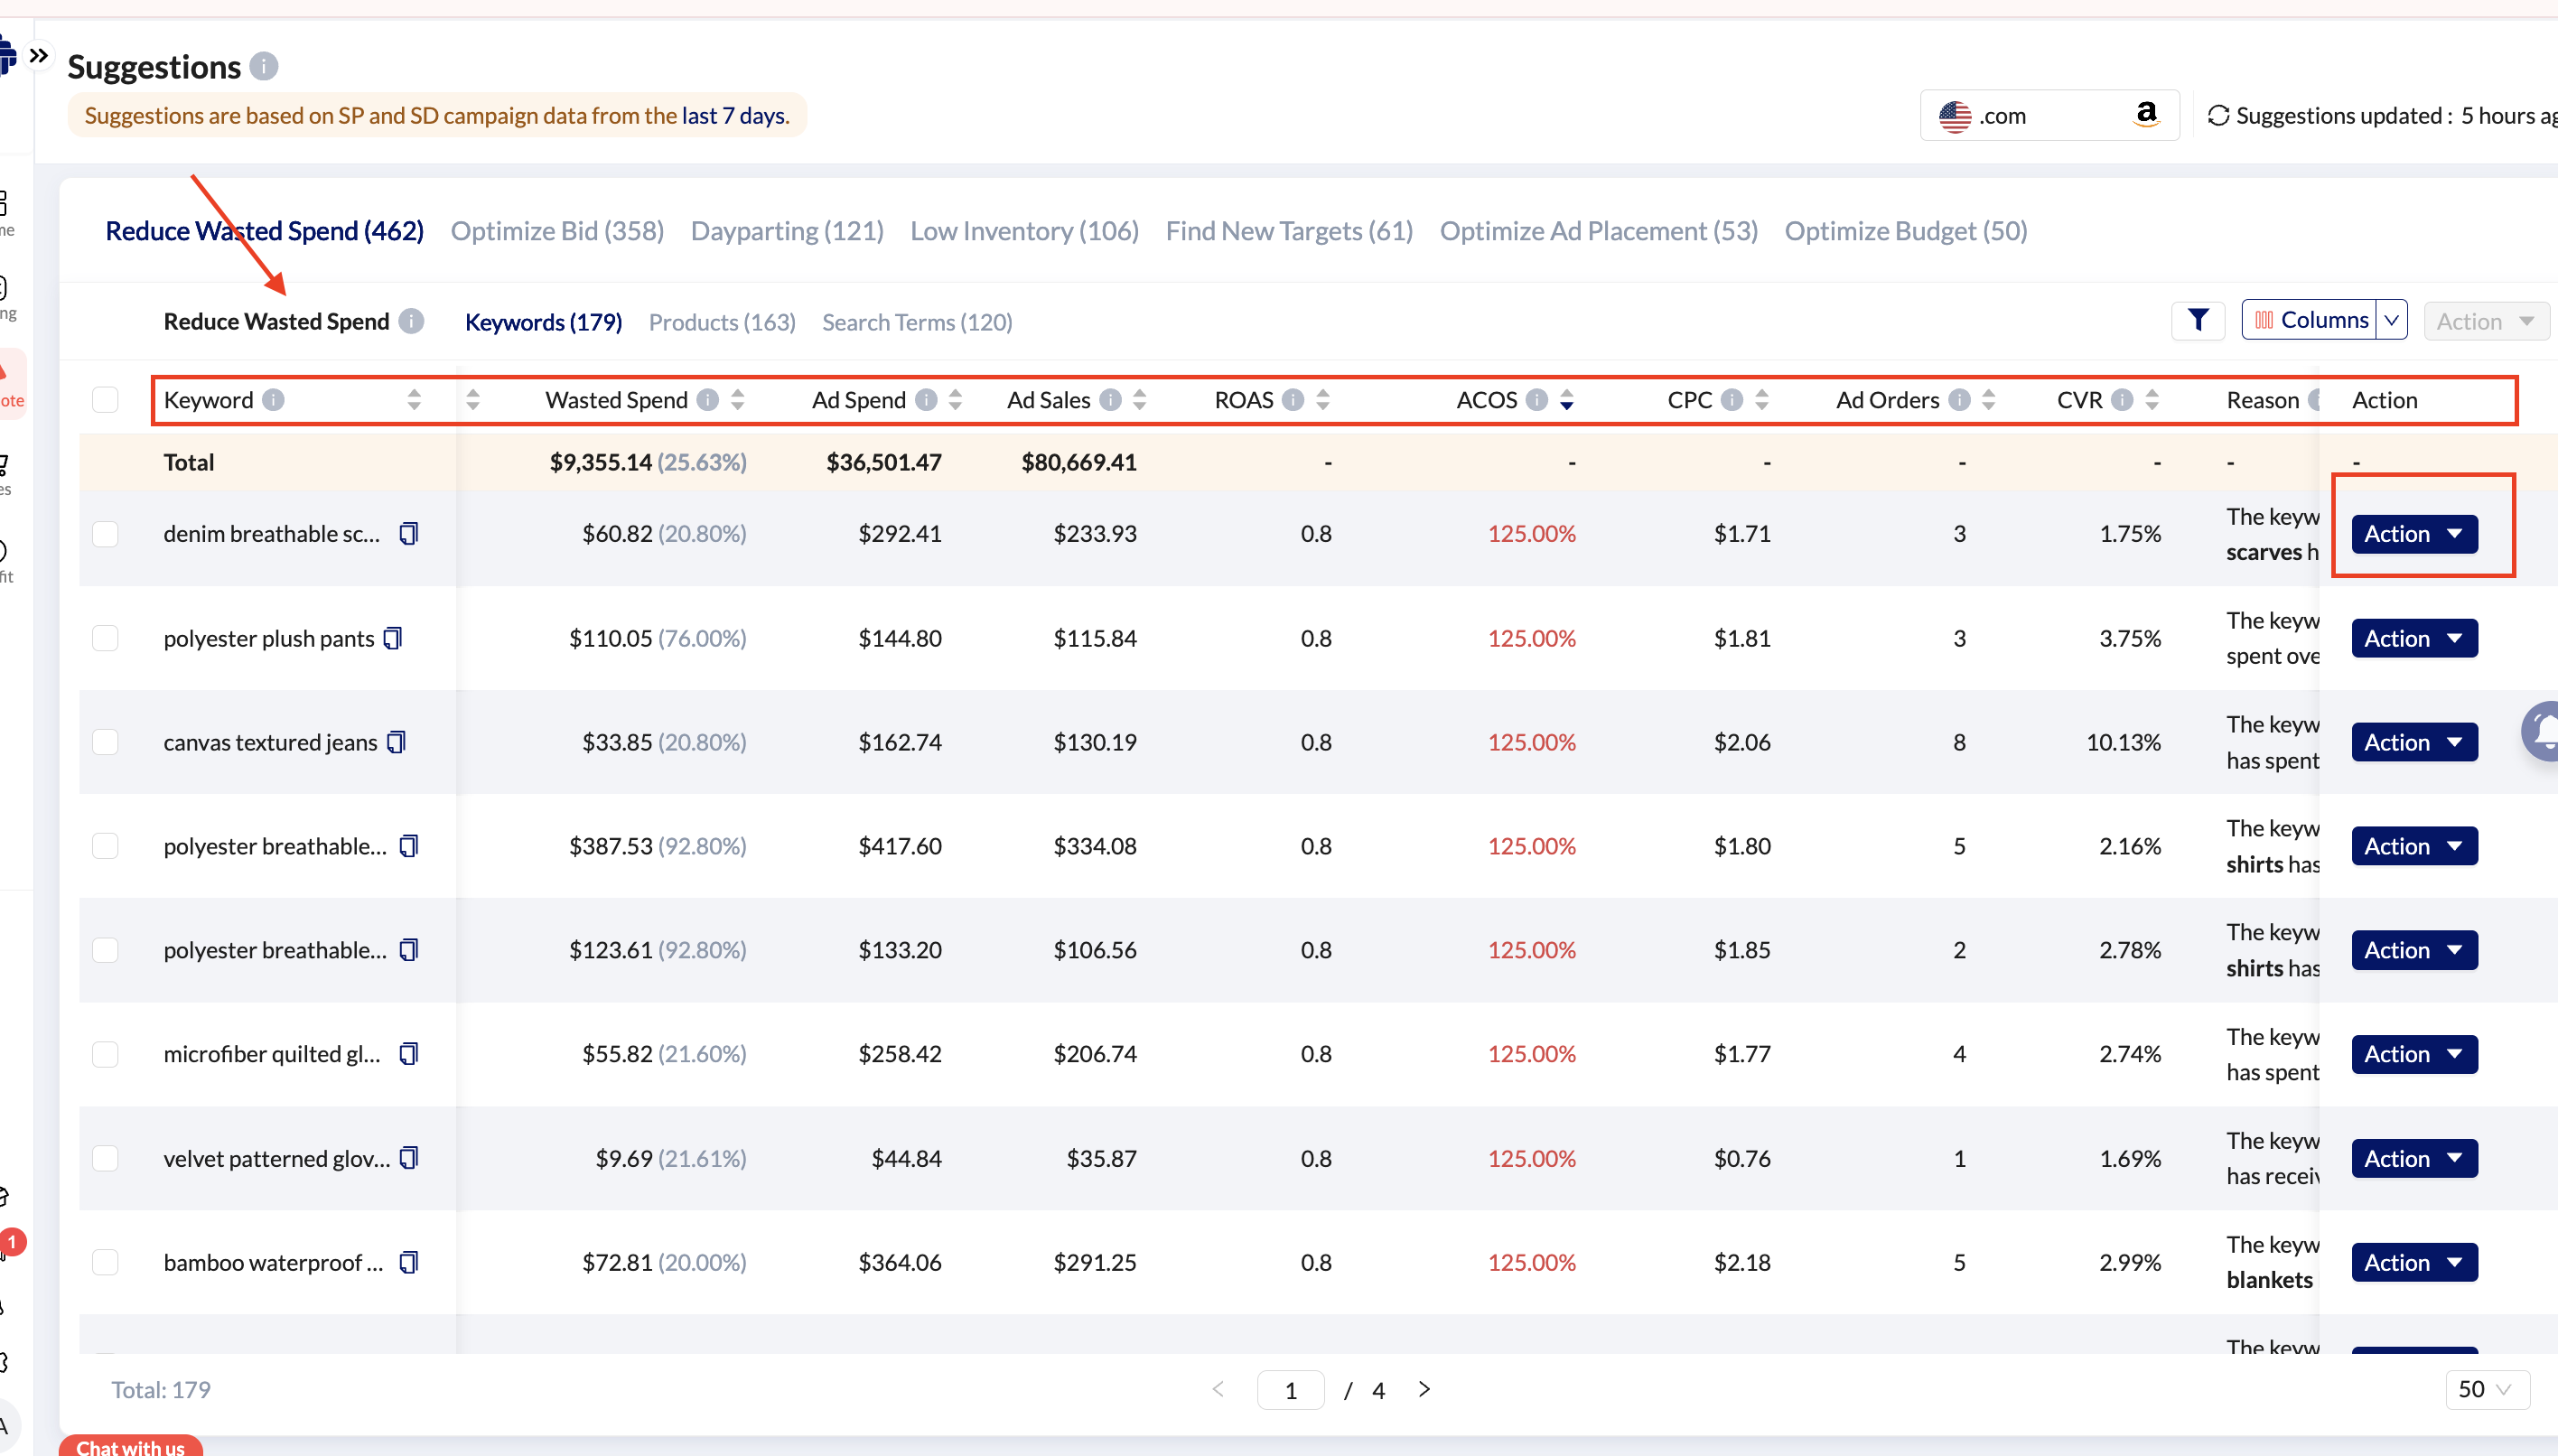2558x1456 pixels.
Task: Go to next page arrow
Action: click(x=1424, y=1389)
